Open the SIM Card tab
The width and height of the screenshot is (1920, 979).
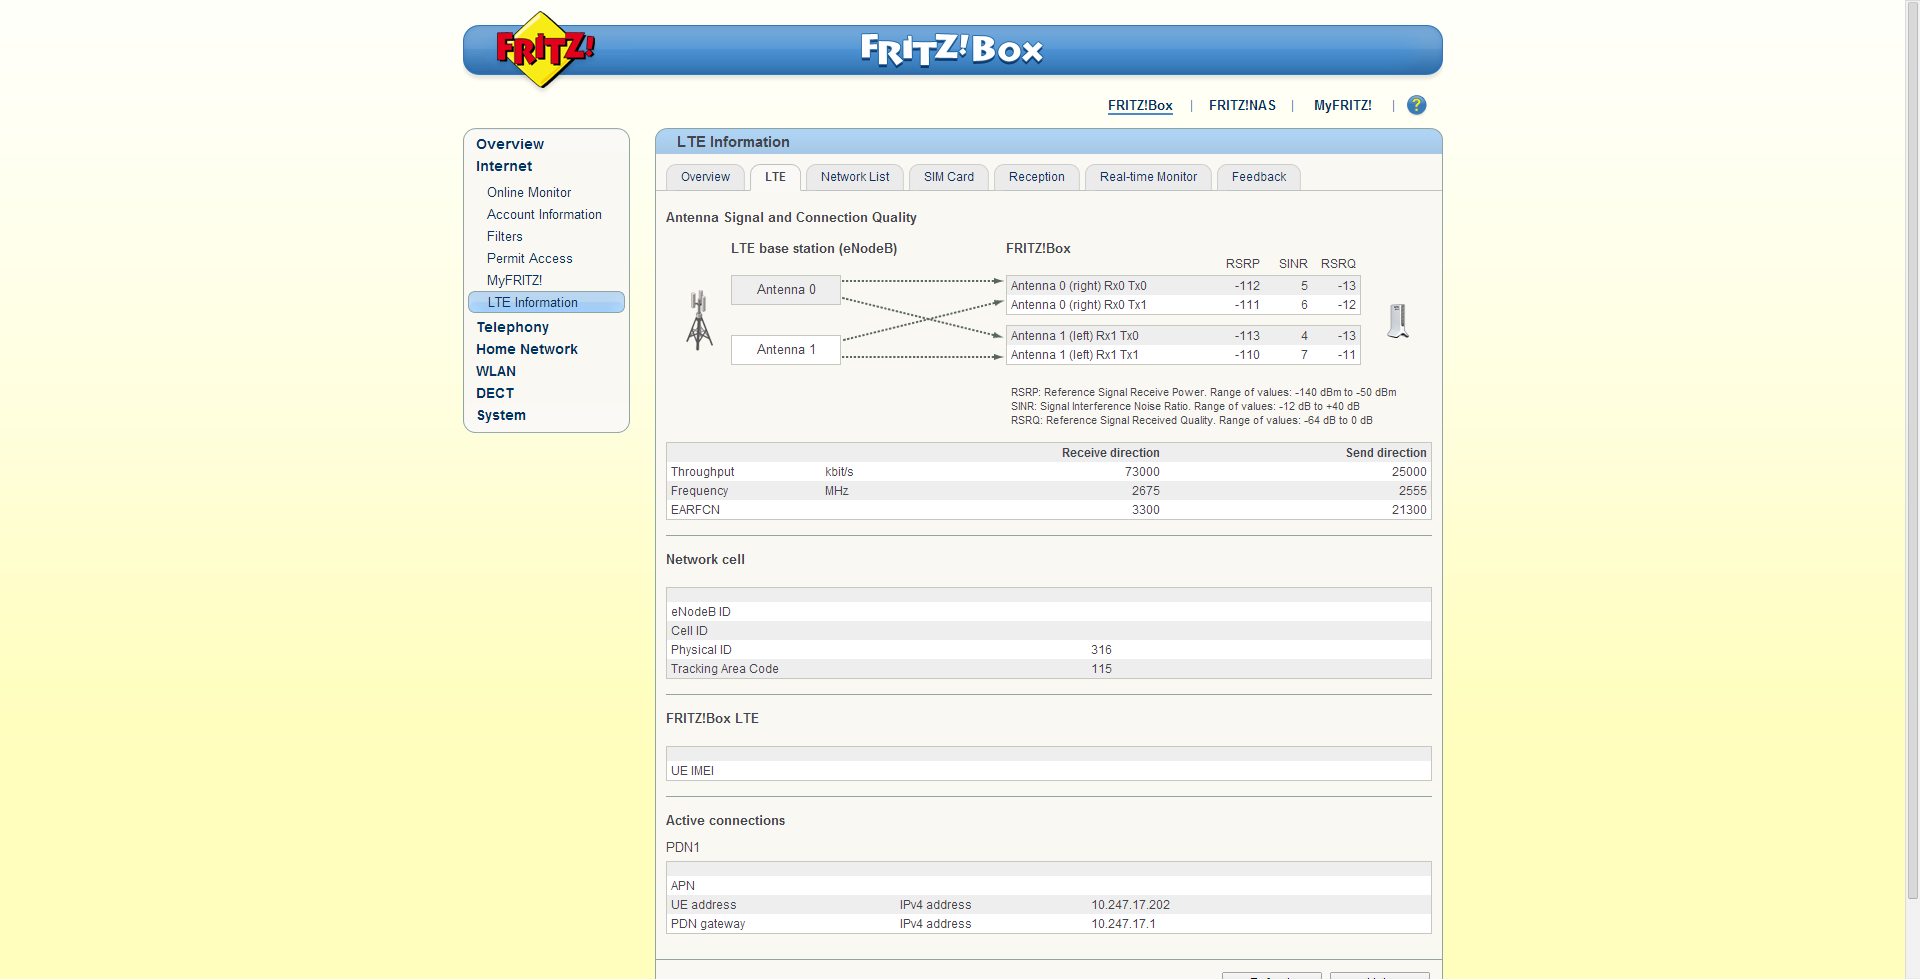coord(949,177)
